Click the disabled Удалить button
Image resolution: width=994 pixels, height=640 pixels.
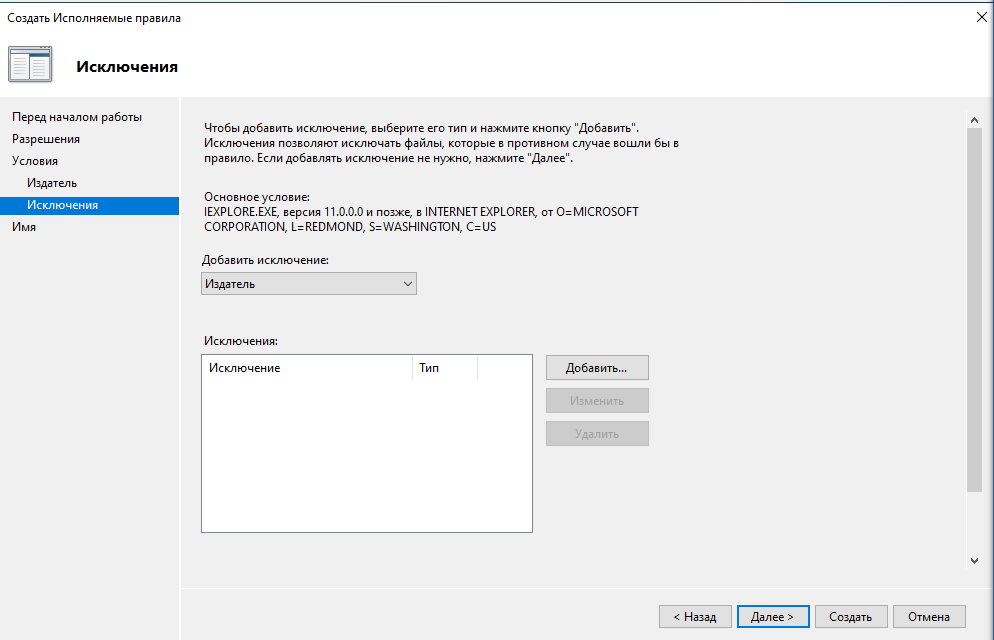[597, 433]
